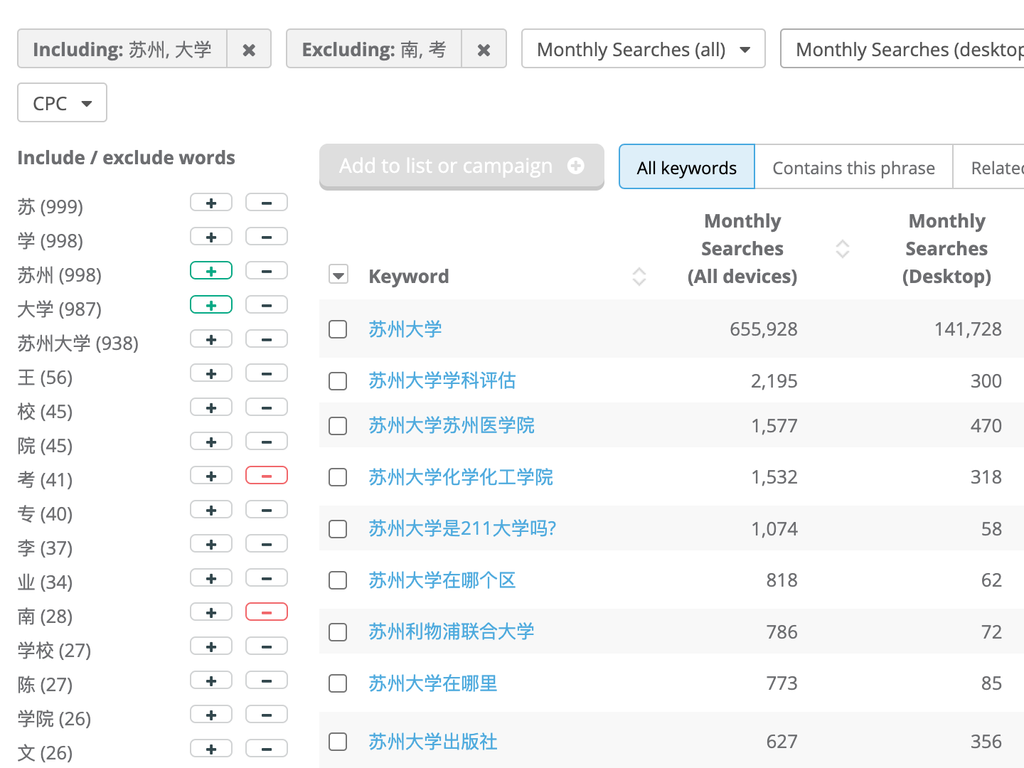
Task: Check the box for 苏州利物浦联合大学
Action: pyautogui.click(x=338, y=632)
